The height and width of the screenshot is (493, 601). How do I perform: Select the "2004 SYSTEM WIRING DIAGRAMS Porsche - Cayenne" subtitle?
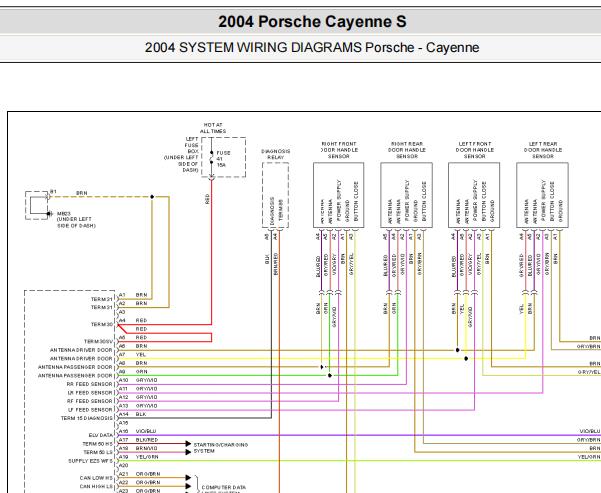point(312,48)
